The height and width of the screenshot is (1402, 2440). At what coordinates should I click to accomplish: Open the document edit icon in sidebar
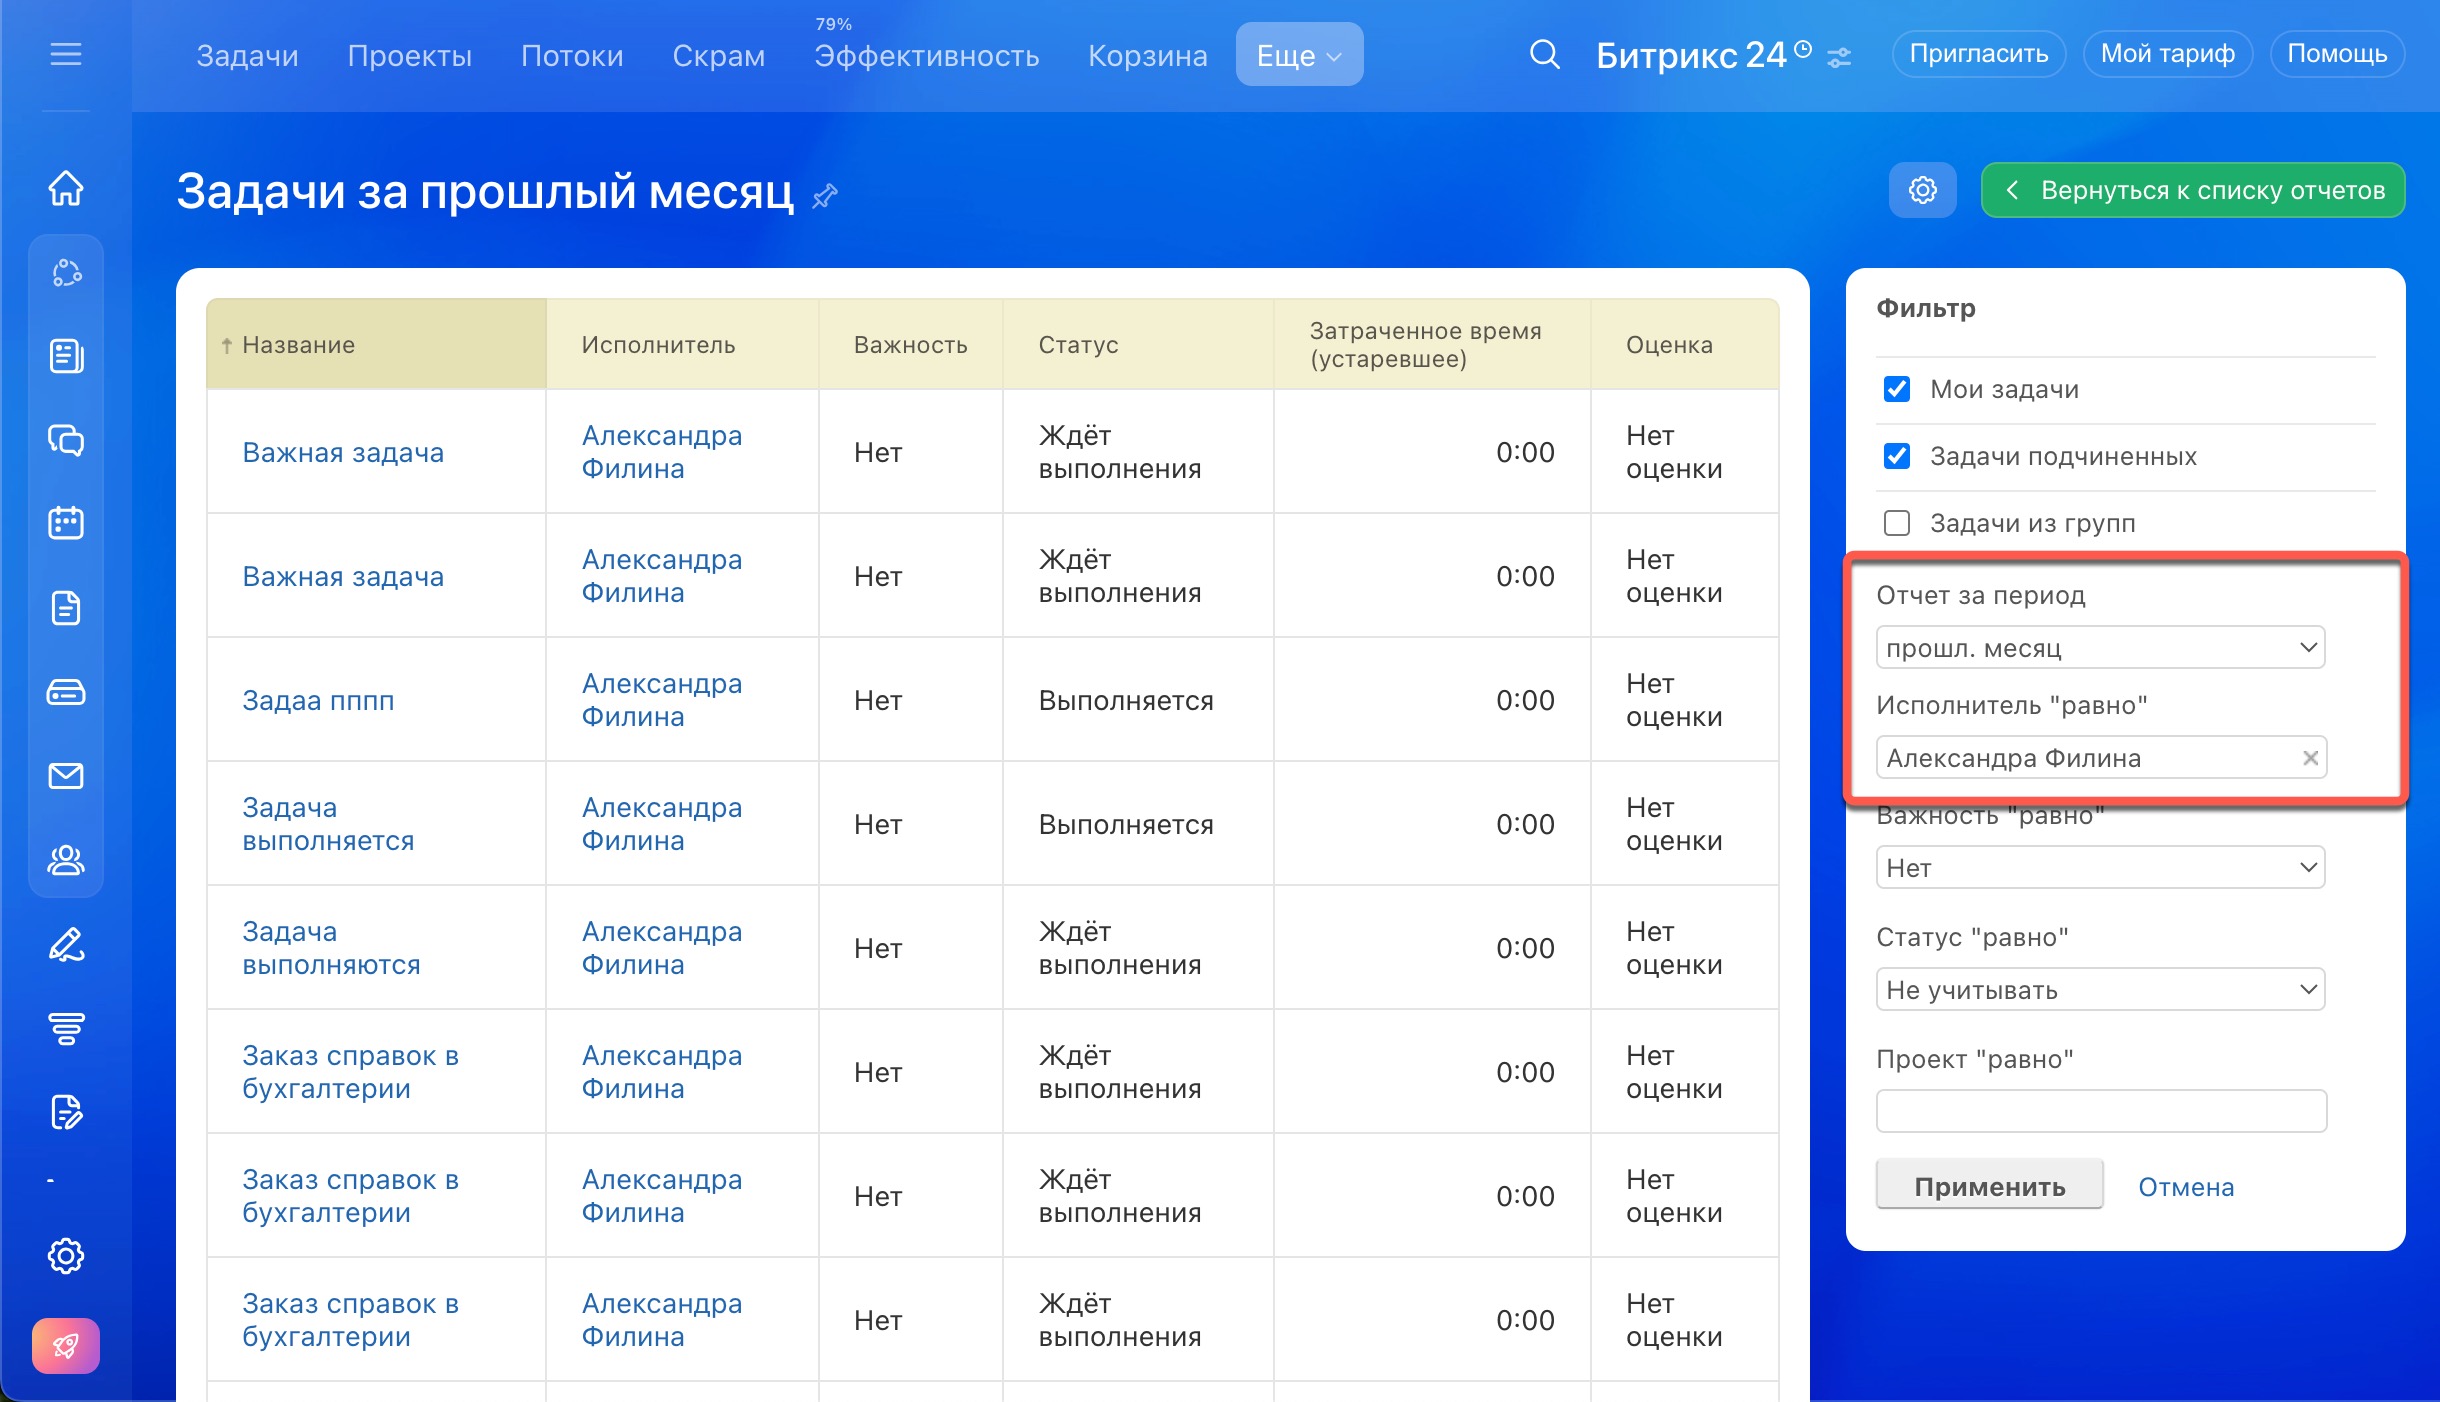66,1112
